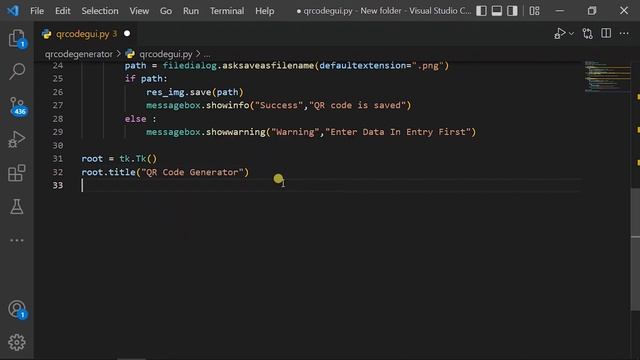
Task: Click the showwarning call on line 29
Action: tap(236, 132)
